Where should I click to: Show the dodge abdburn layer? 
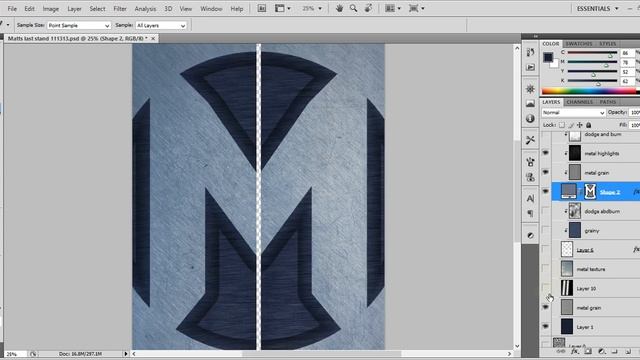coord(546,211)
